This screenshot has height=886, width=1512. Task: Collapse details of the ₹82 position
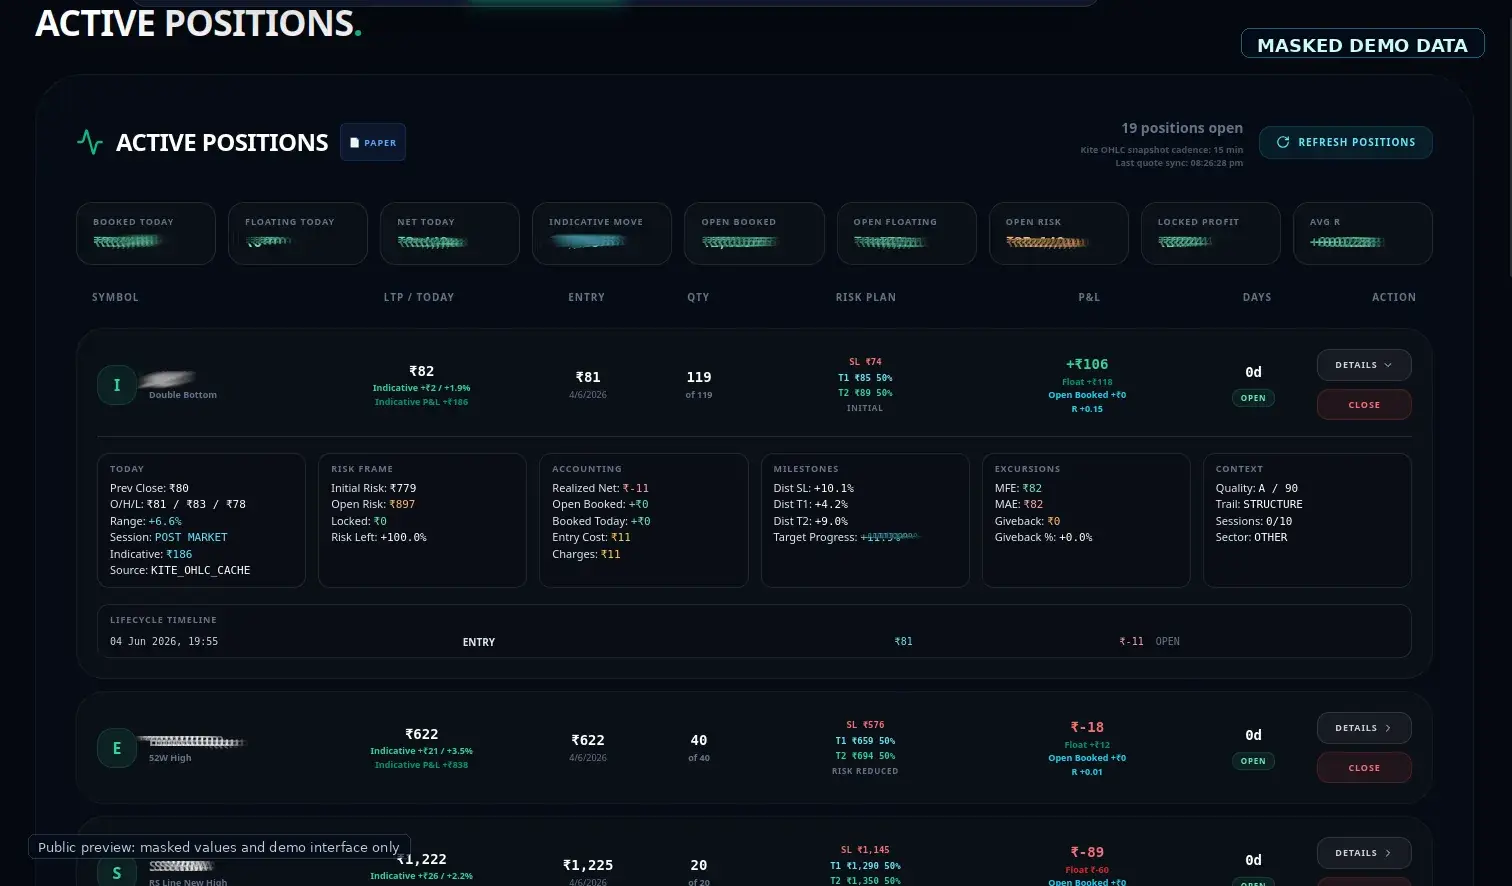(1364, 365)
